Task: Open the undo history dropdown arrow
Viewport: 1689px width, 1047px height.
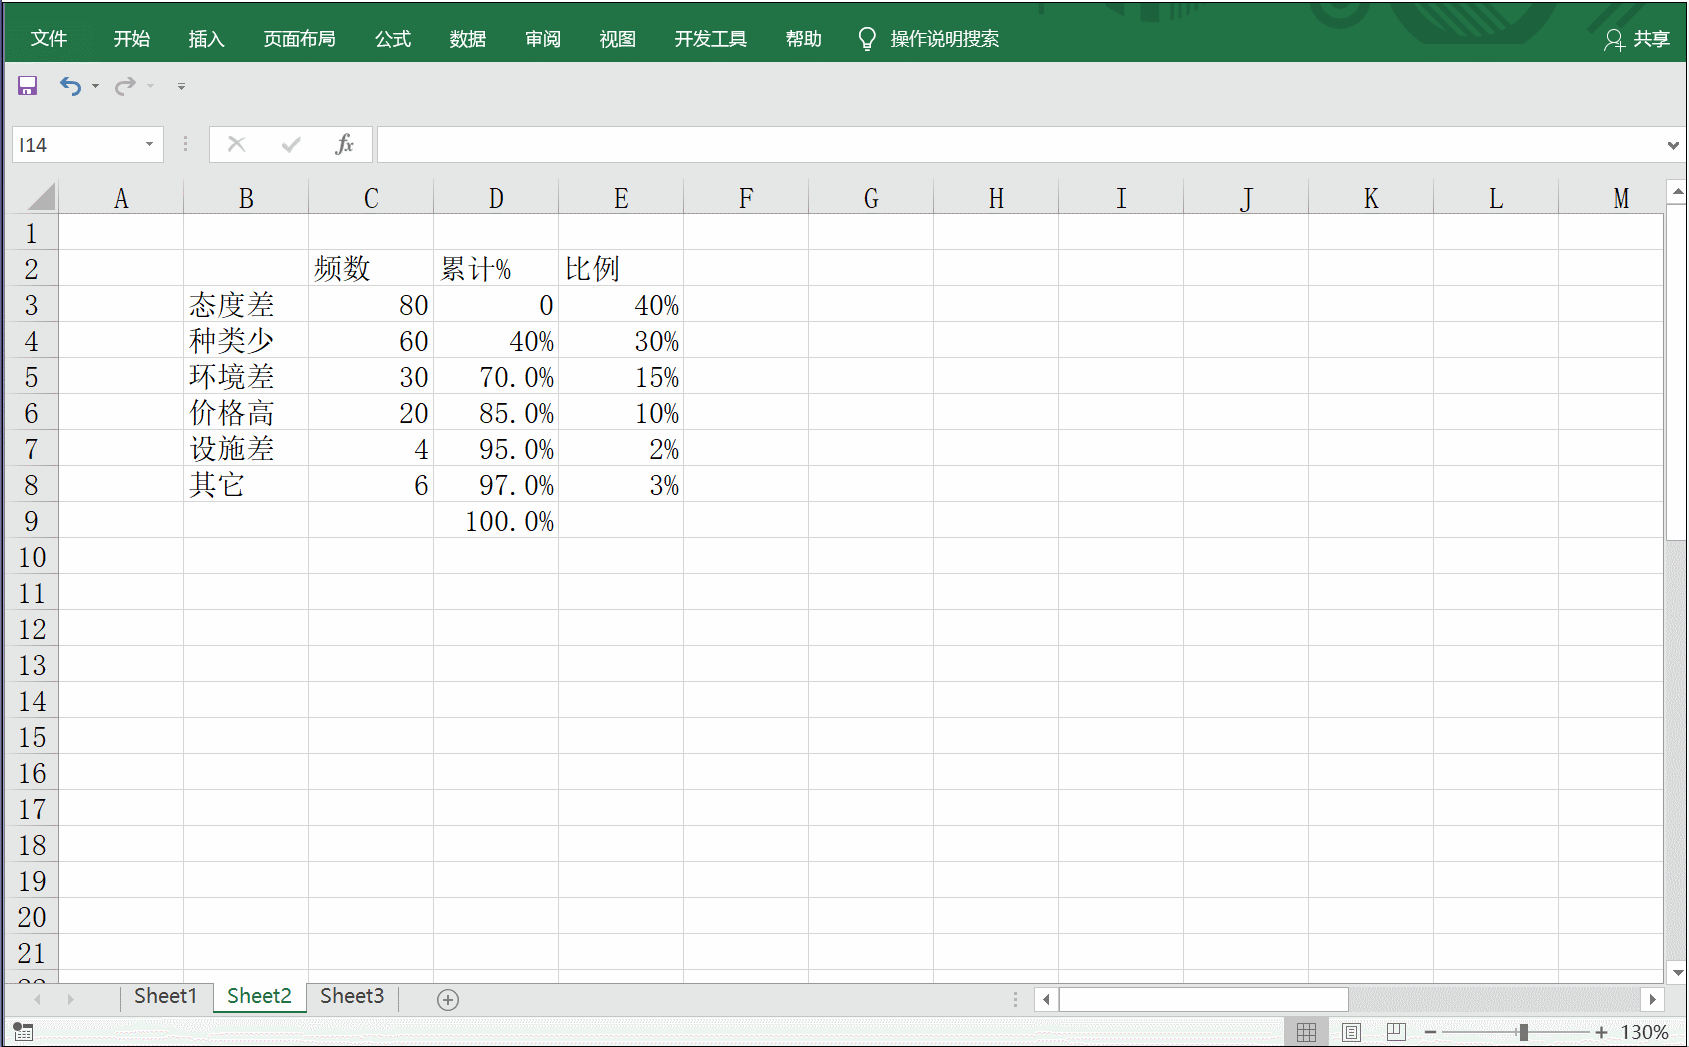Action: tap(96, 86)
